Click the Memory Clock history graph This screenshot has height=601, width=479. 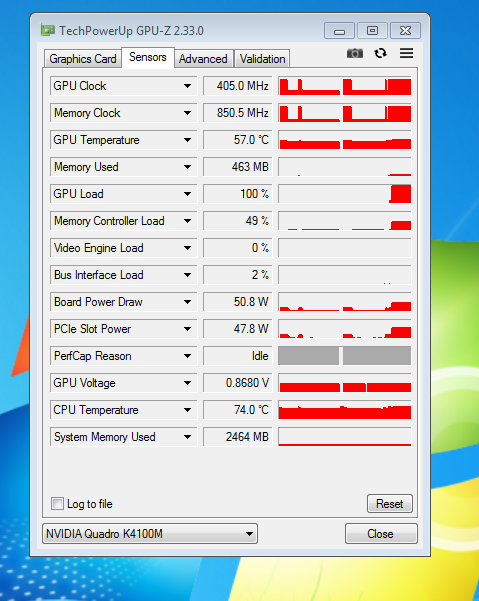click(x=345, y=113)
